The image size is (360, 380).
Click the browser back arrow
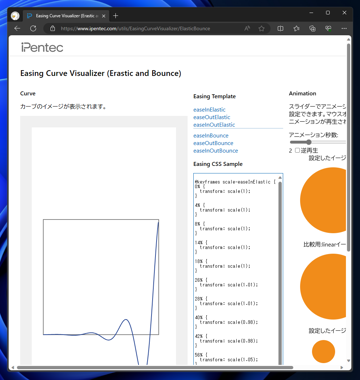17,29
